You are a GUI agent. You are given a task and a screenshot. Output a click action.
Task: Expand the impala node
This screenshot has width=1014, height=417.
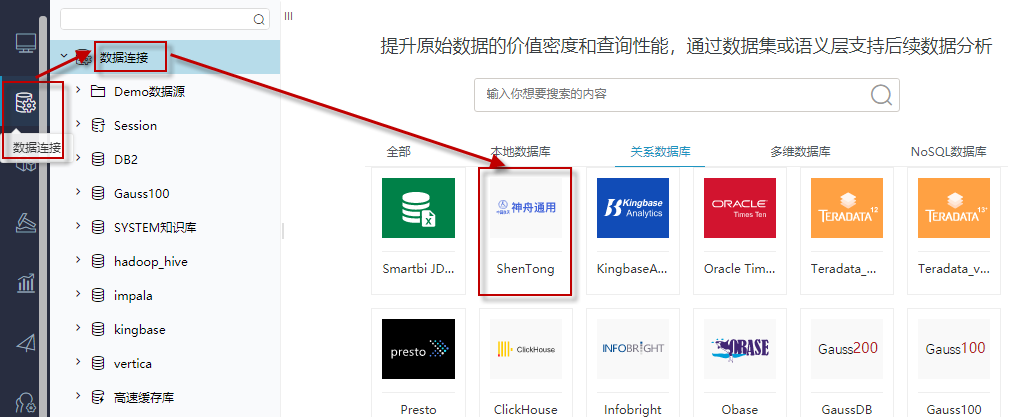(78, 294)
